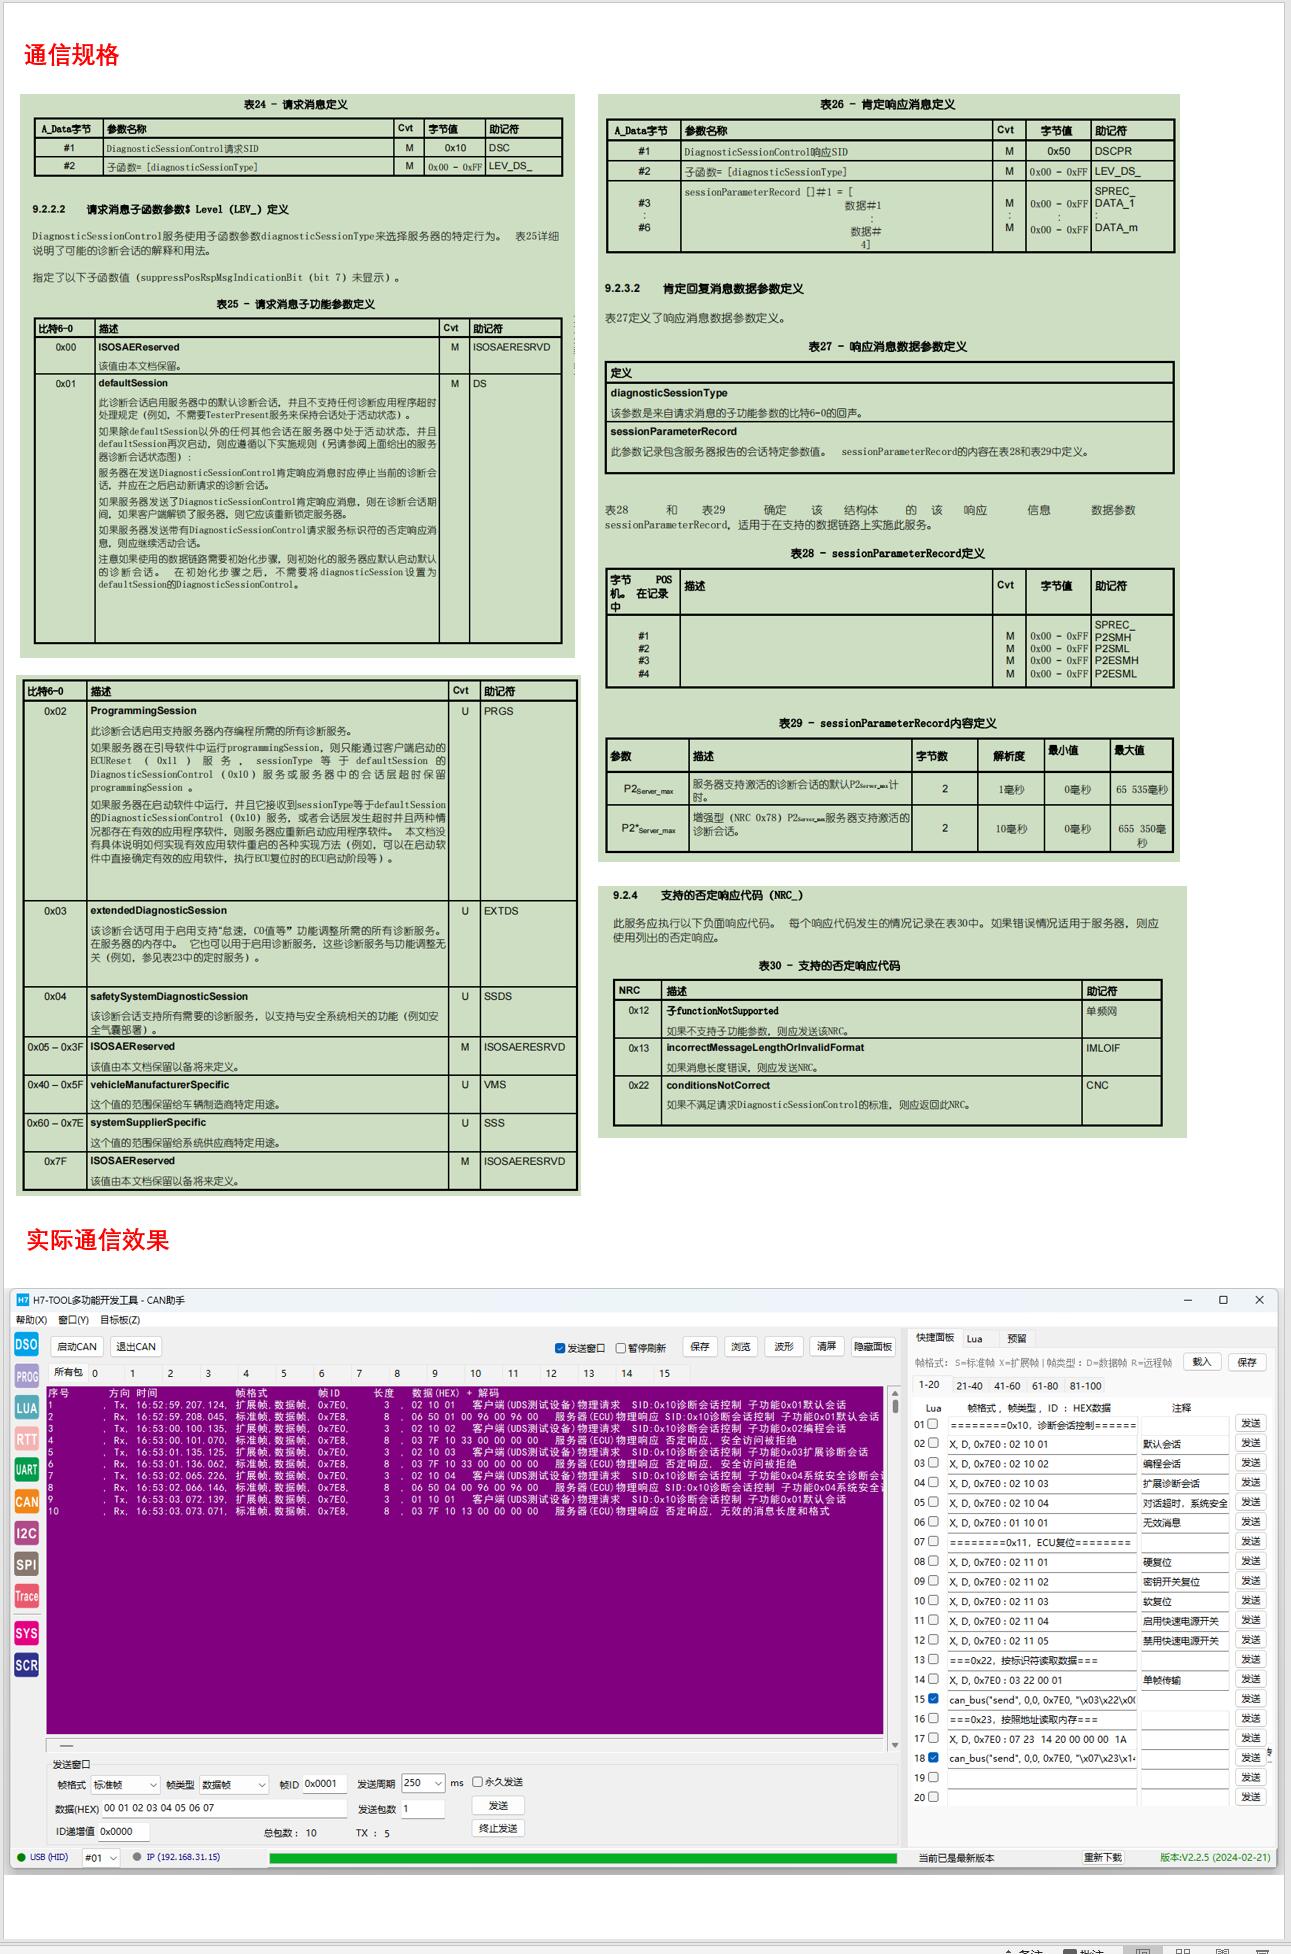Click the 载入 load button

pos(1202,1362)
